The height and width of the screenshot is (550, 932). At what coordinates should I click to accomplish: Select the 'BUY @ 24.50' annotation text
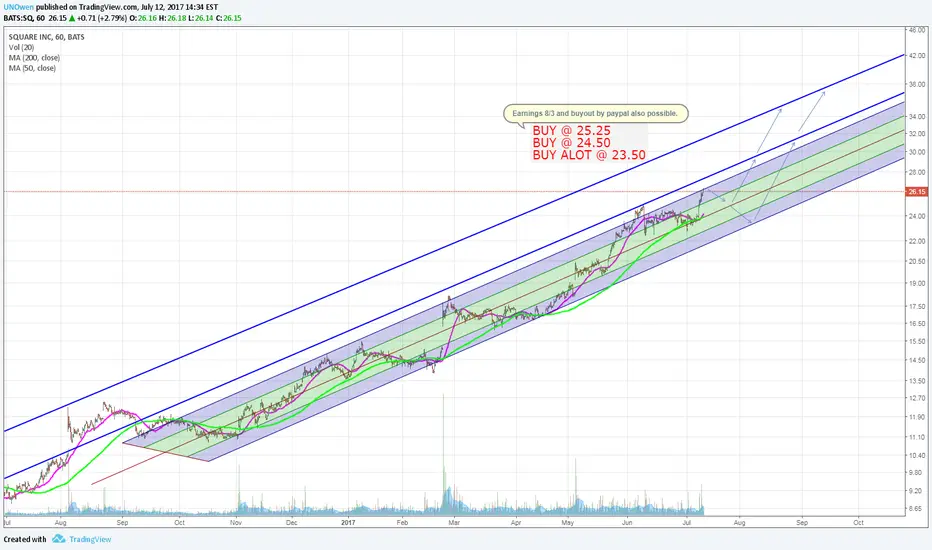point(571,143)
